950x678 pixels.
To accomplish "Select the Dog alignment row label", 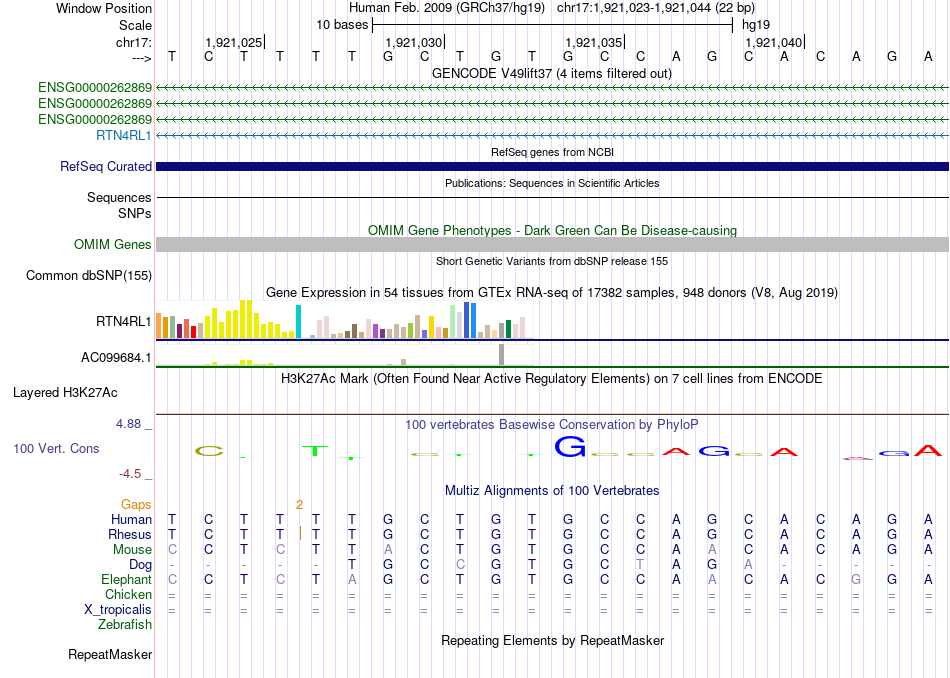I will pyautogui.click(x=140, y=565).
